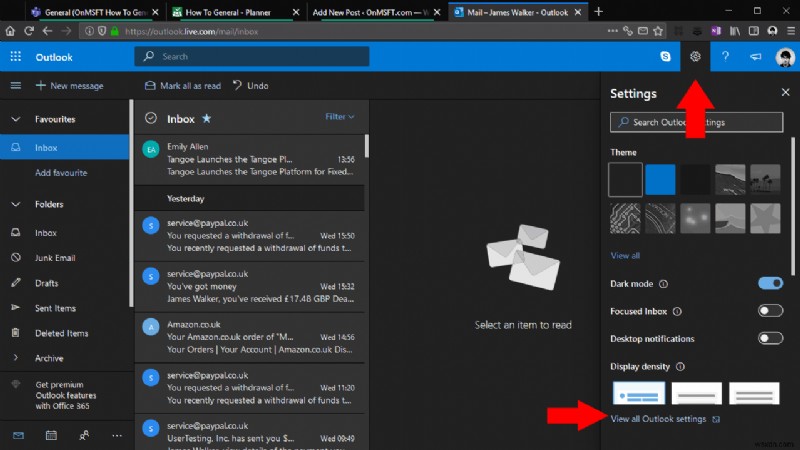The width and height of the screenshot is (800, 450).
Task: Turn off the Dark mode toggle
Action: point(770,283)
